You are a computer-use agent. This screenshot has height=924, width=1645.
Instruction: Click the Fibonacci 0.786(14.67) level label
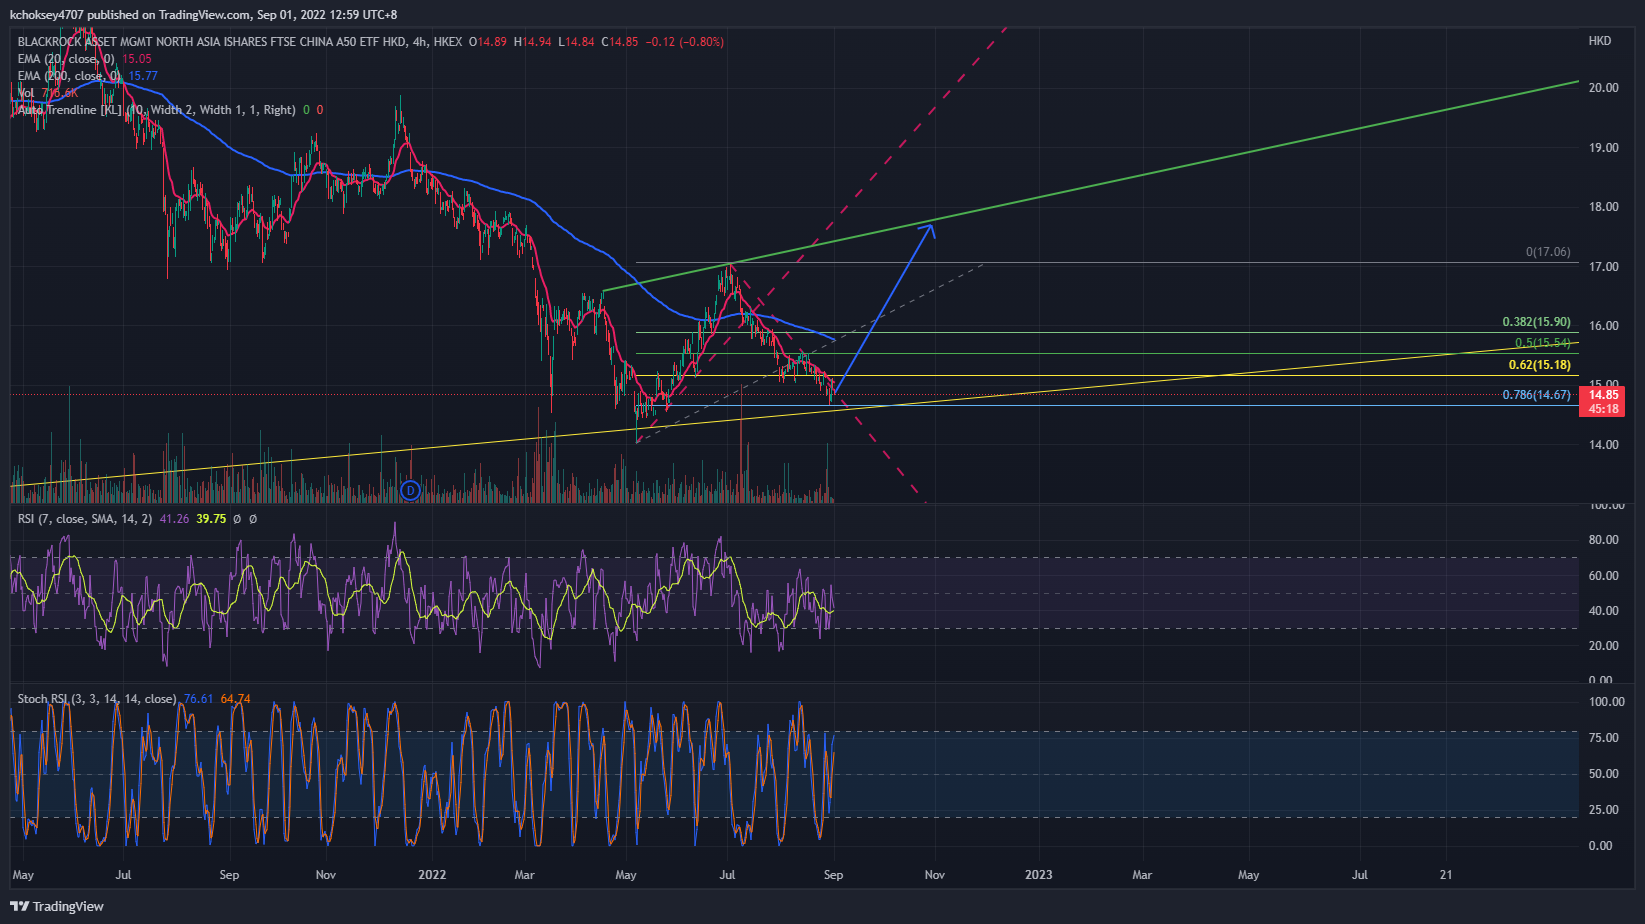pyautogui.click(x=1536, y=395)
